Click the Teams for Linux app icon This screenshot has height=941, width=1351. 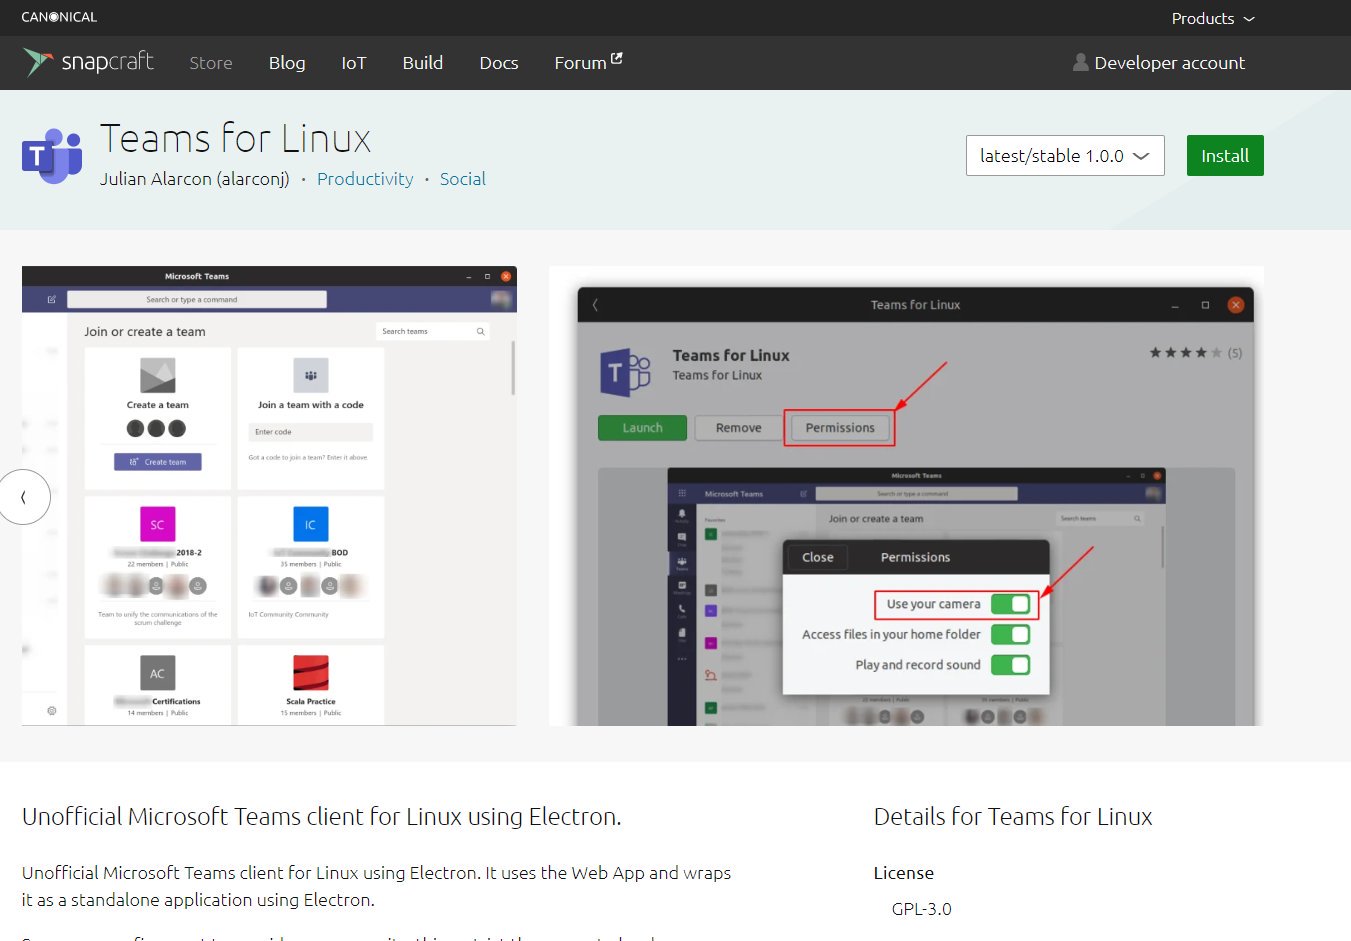[52, 156]
